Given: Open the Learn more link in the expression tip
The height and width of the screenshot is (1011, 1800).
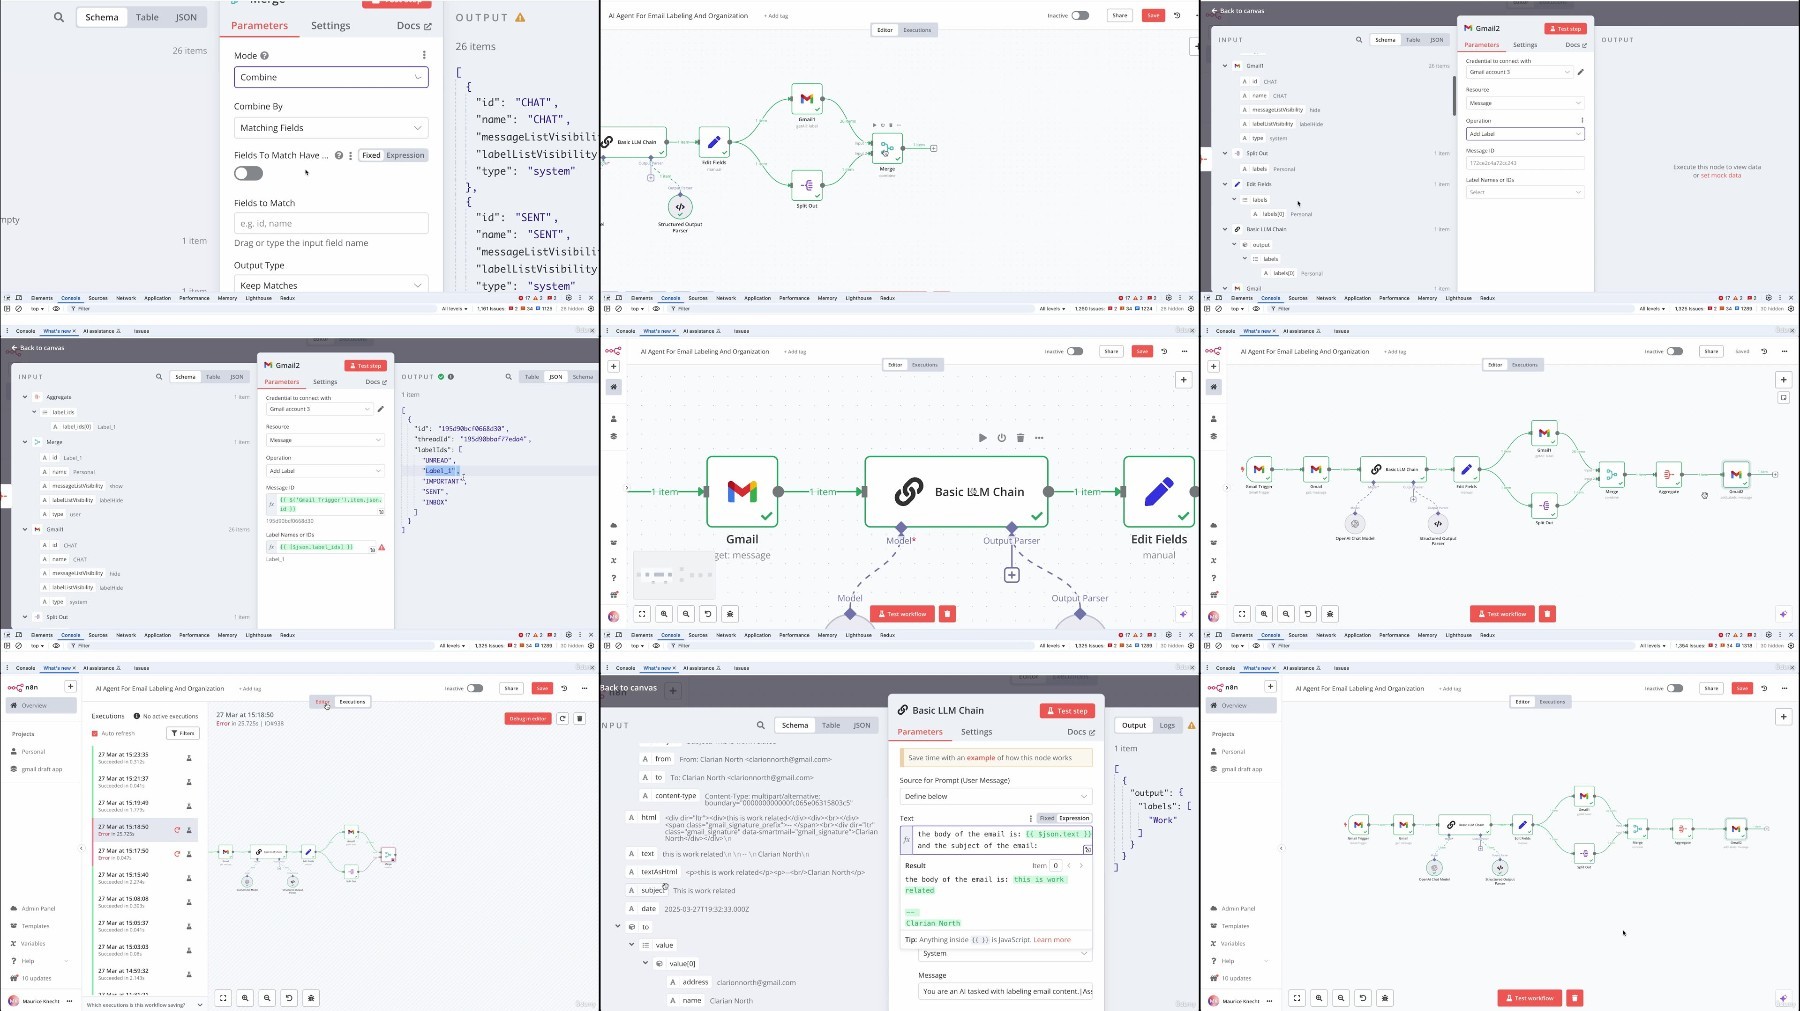Looking at the screenshot, I should click(x=1052, y=940).
